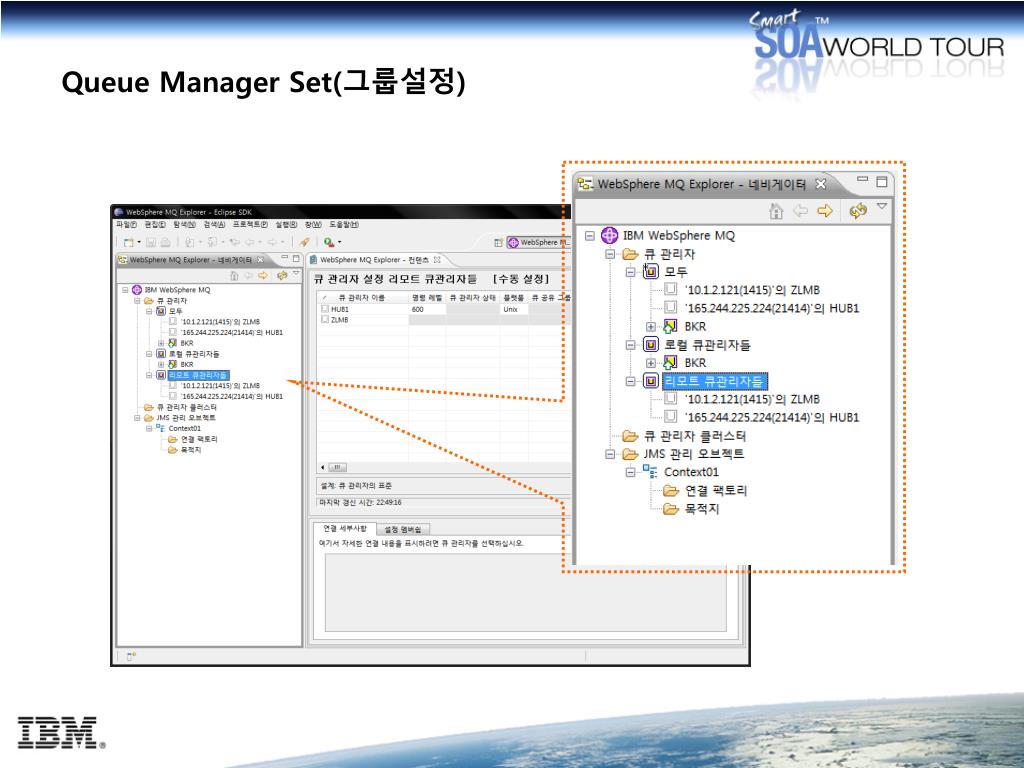Open the 검색(A) menu
The width and height of the screenshot is (1024, 768).
click(214, 225)
